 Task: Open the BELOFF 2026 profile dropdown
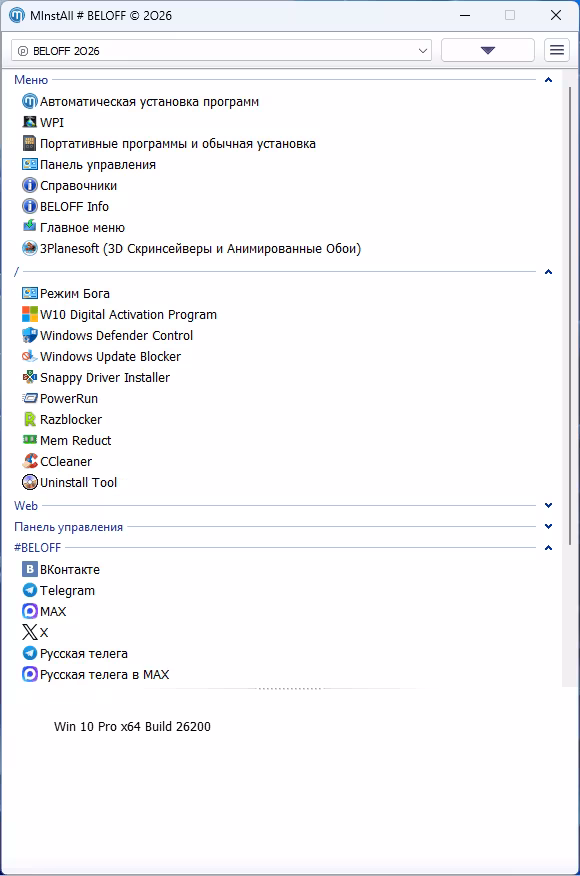click(221, 50)
